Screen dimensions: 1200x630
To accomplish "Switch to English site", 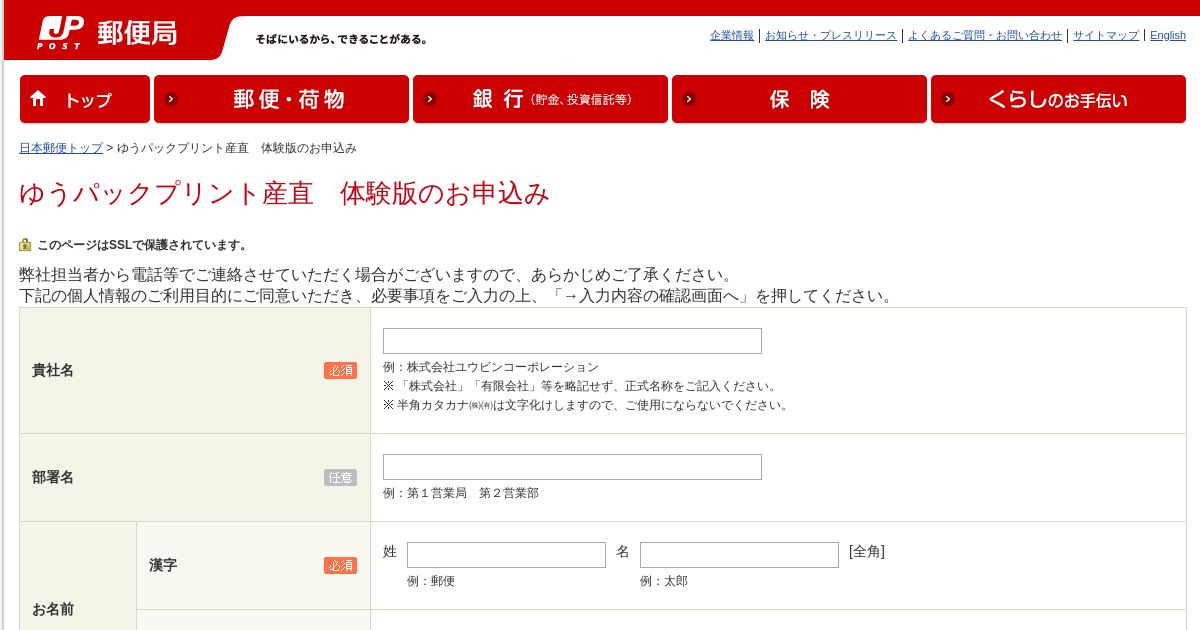I will pyautogui.click(x=1168, y=35).
